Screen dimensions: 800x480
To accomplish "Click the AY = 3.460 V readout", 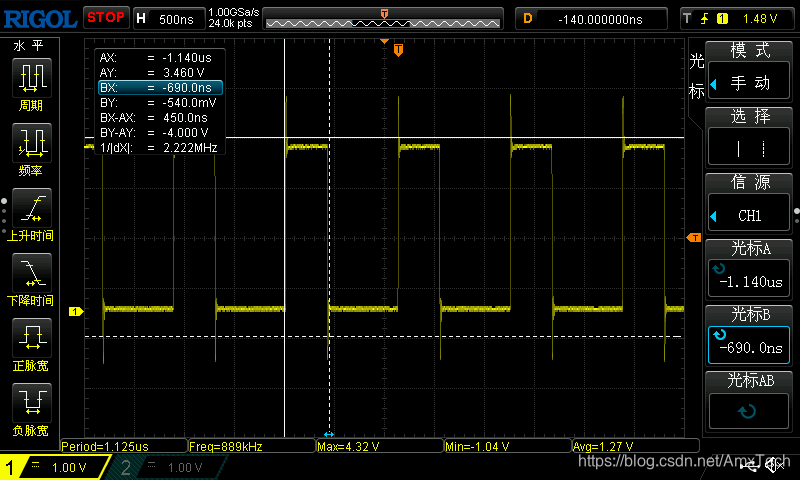I will tap(152, 73).
